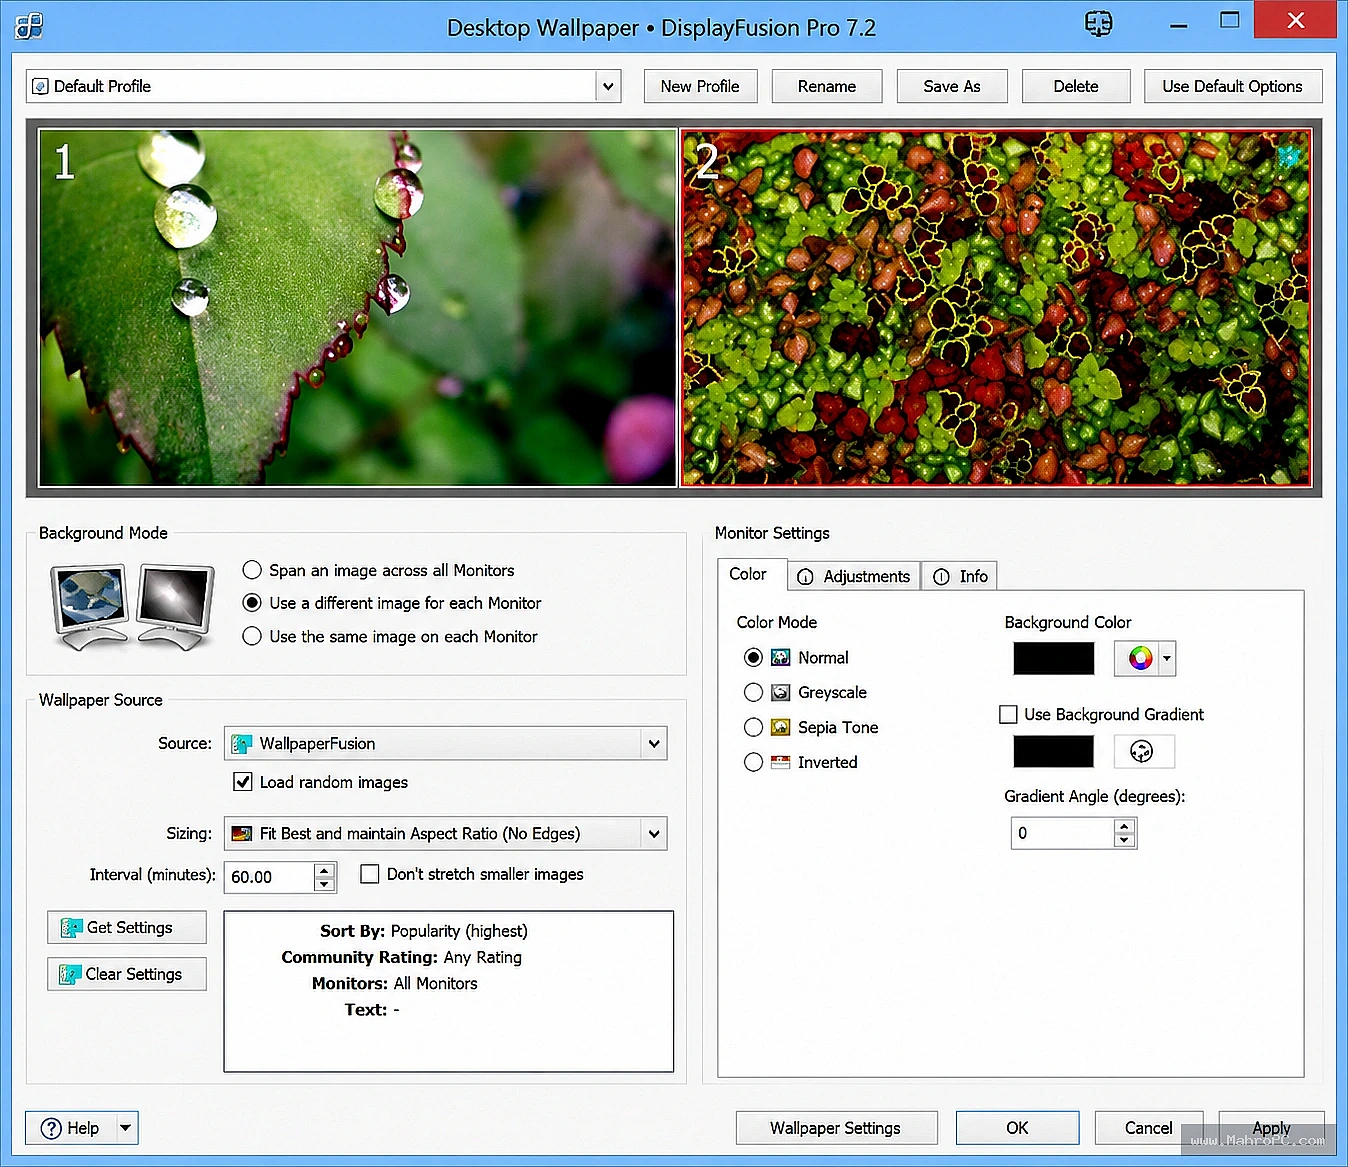Click the Get Settings button

click(x=127, y=928)
